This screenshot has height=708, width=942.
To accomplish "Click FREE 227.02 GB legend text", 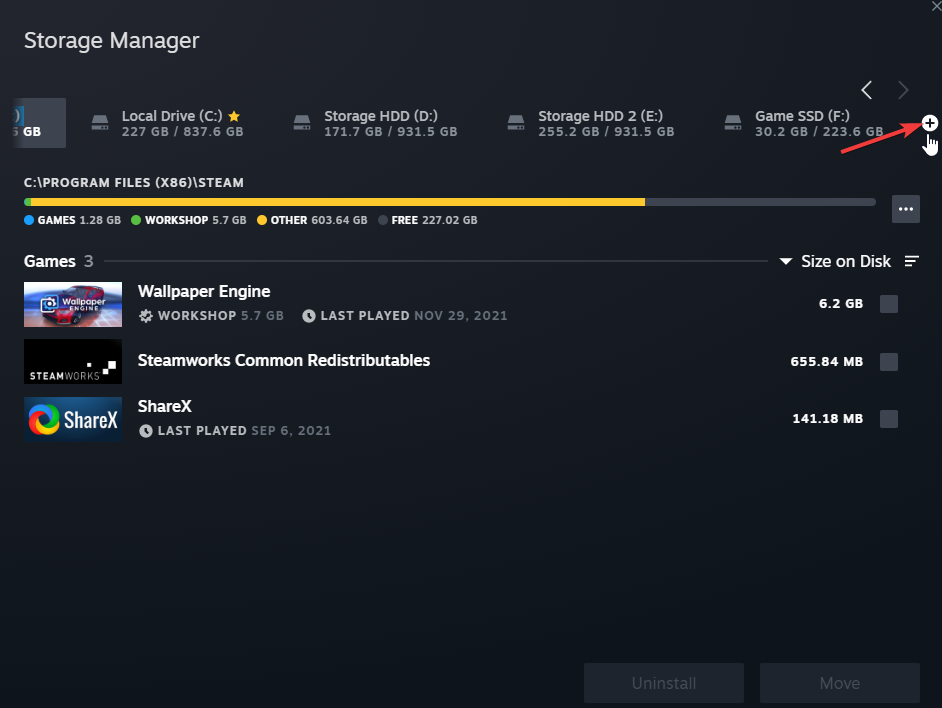I will click(434, 220).
